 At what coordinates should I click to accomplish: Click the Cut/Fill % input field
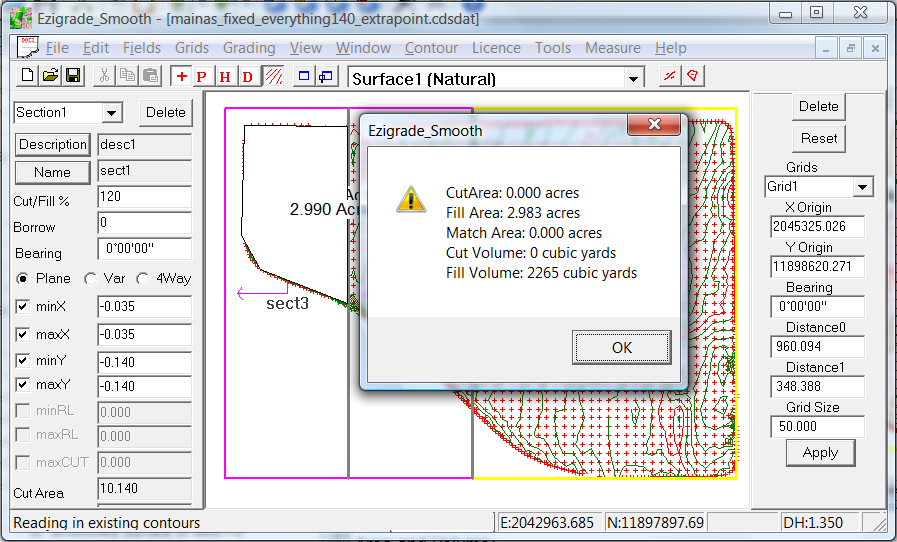[144, 197]
